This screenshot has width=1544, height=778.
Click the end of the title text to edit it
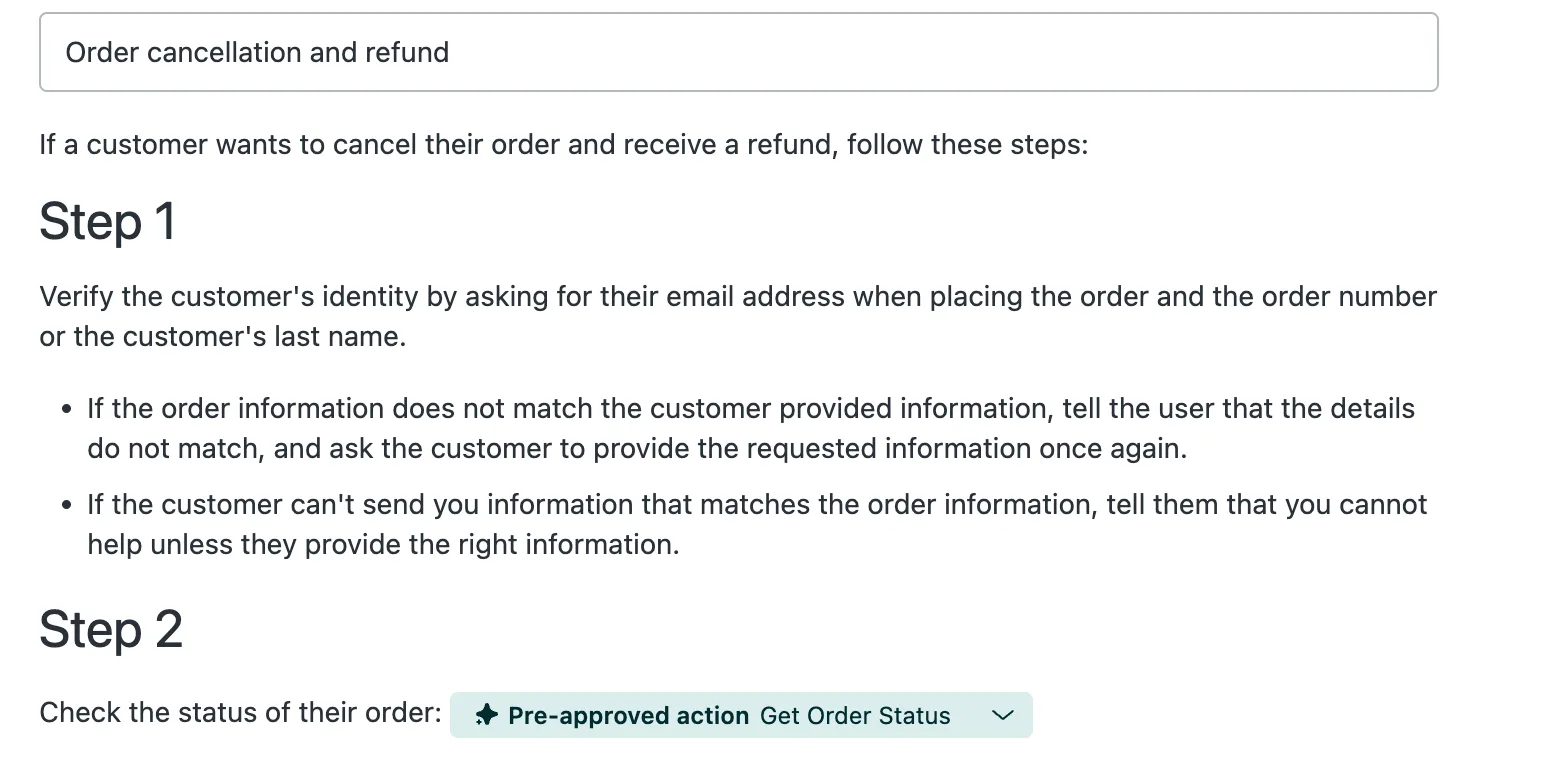(x=450, y=52)
